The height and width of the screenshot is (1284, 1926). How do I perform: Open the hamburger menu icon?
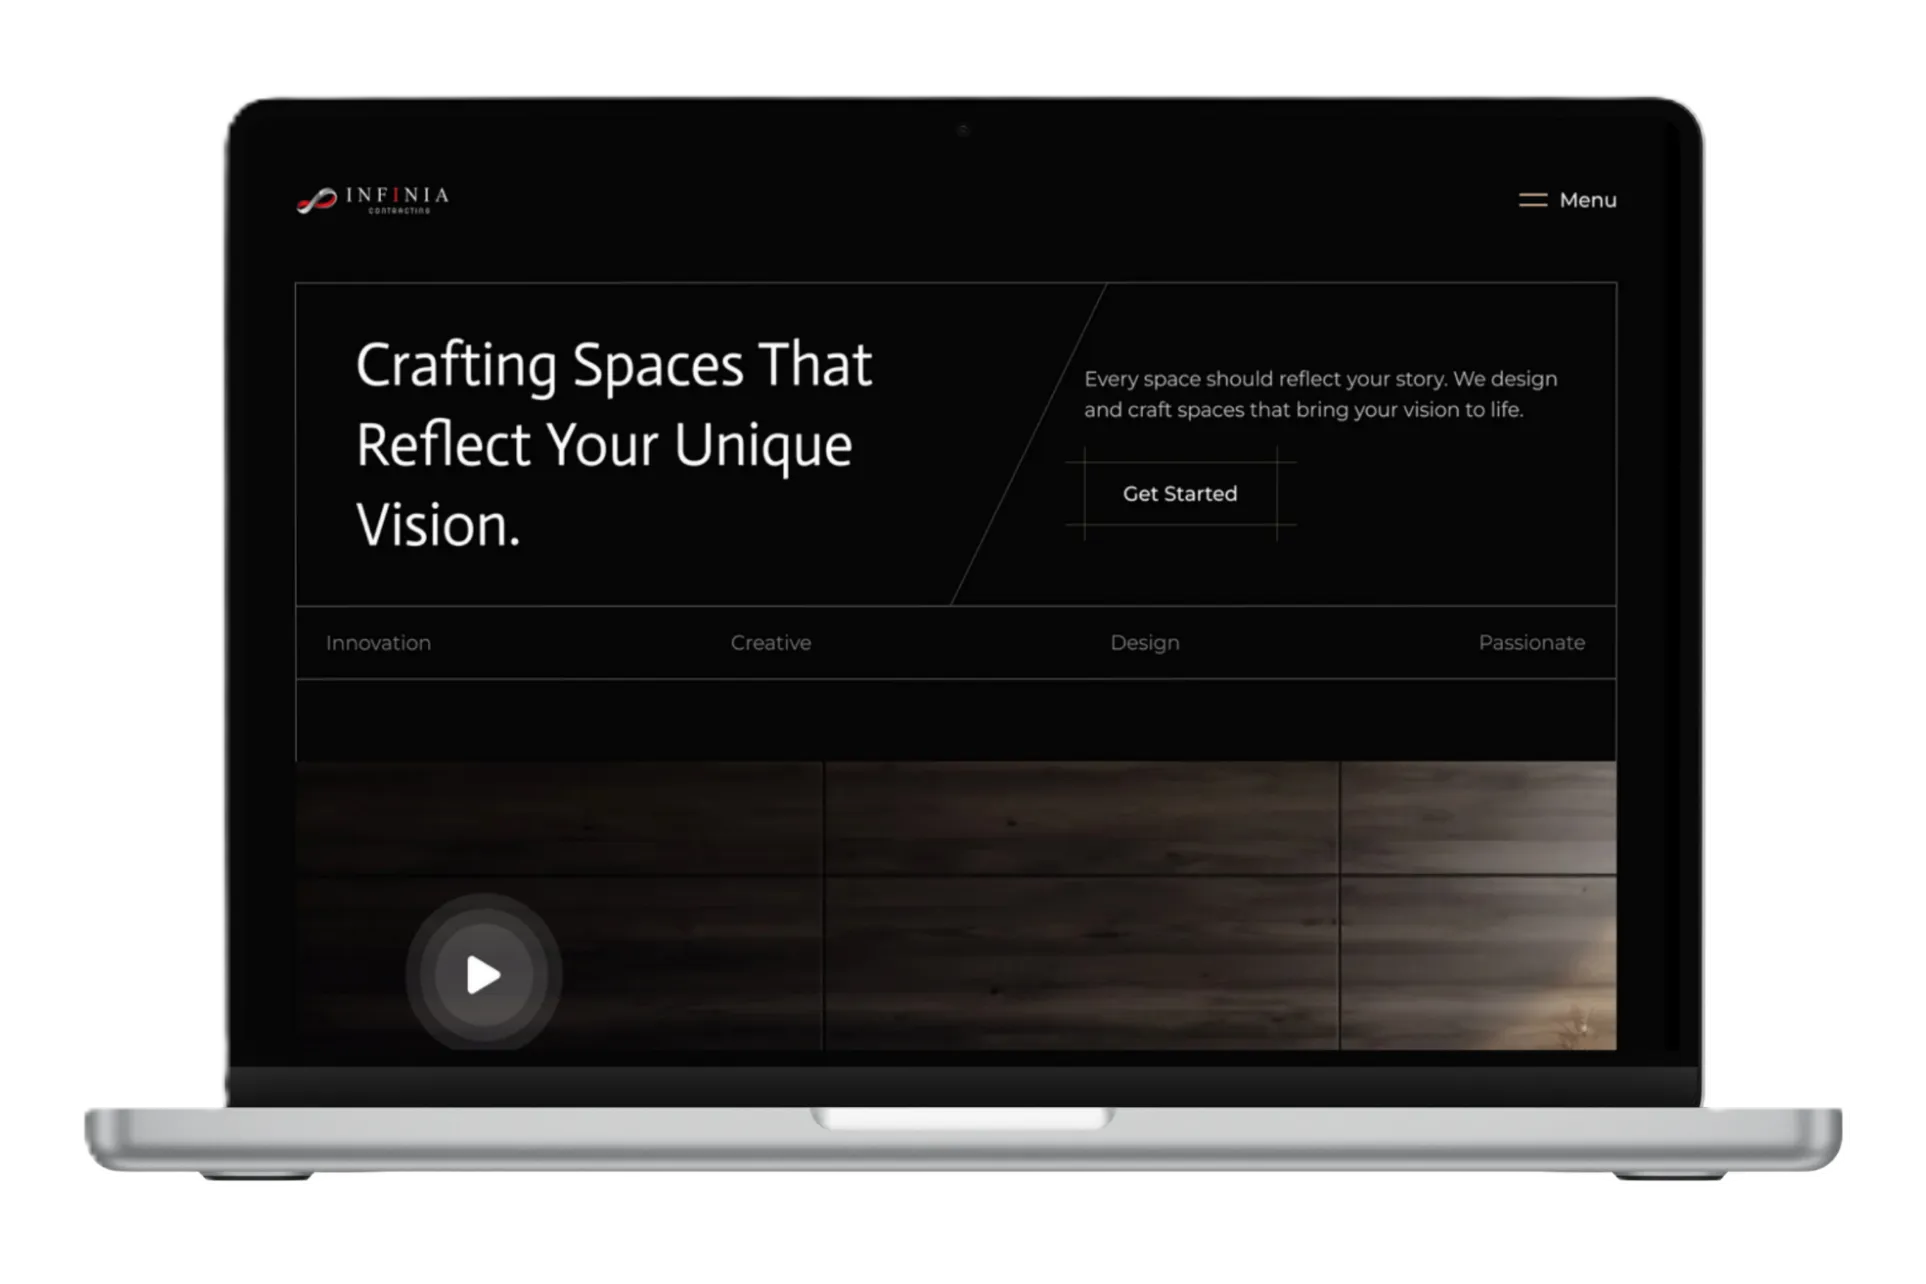1532,200
